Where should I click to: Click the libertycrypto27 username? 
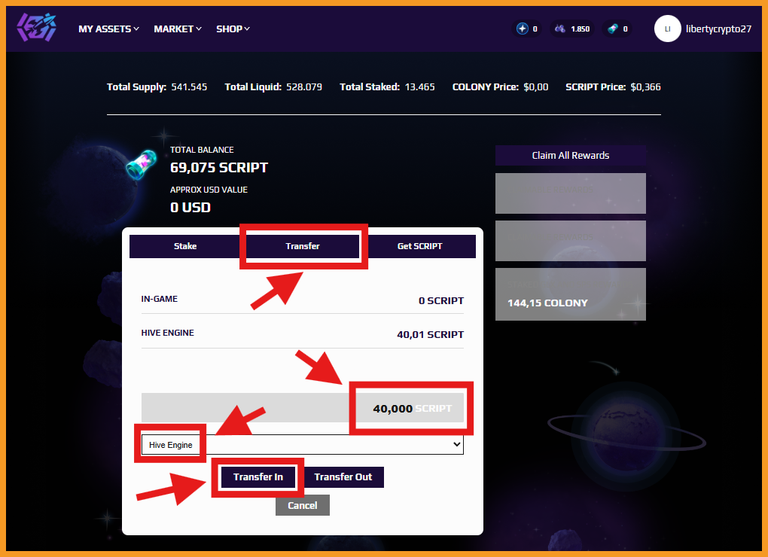pyautogui.click(x=719, y=29)
